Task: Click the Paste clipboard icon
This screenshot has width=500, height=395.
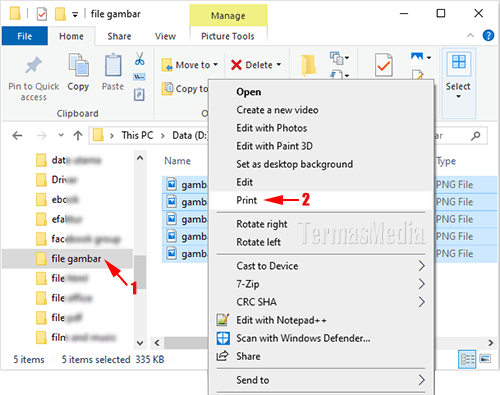Action: 113,65
